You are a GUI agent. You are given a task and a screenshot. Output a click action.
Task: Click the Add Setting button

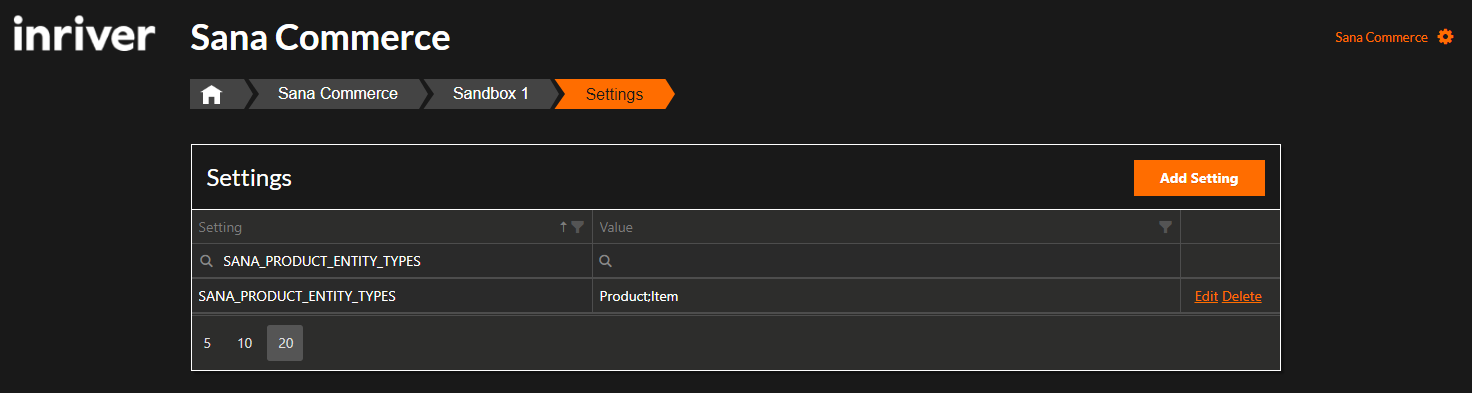[x=1199, y=178]
